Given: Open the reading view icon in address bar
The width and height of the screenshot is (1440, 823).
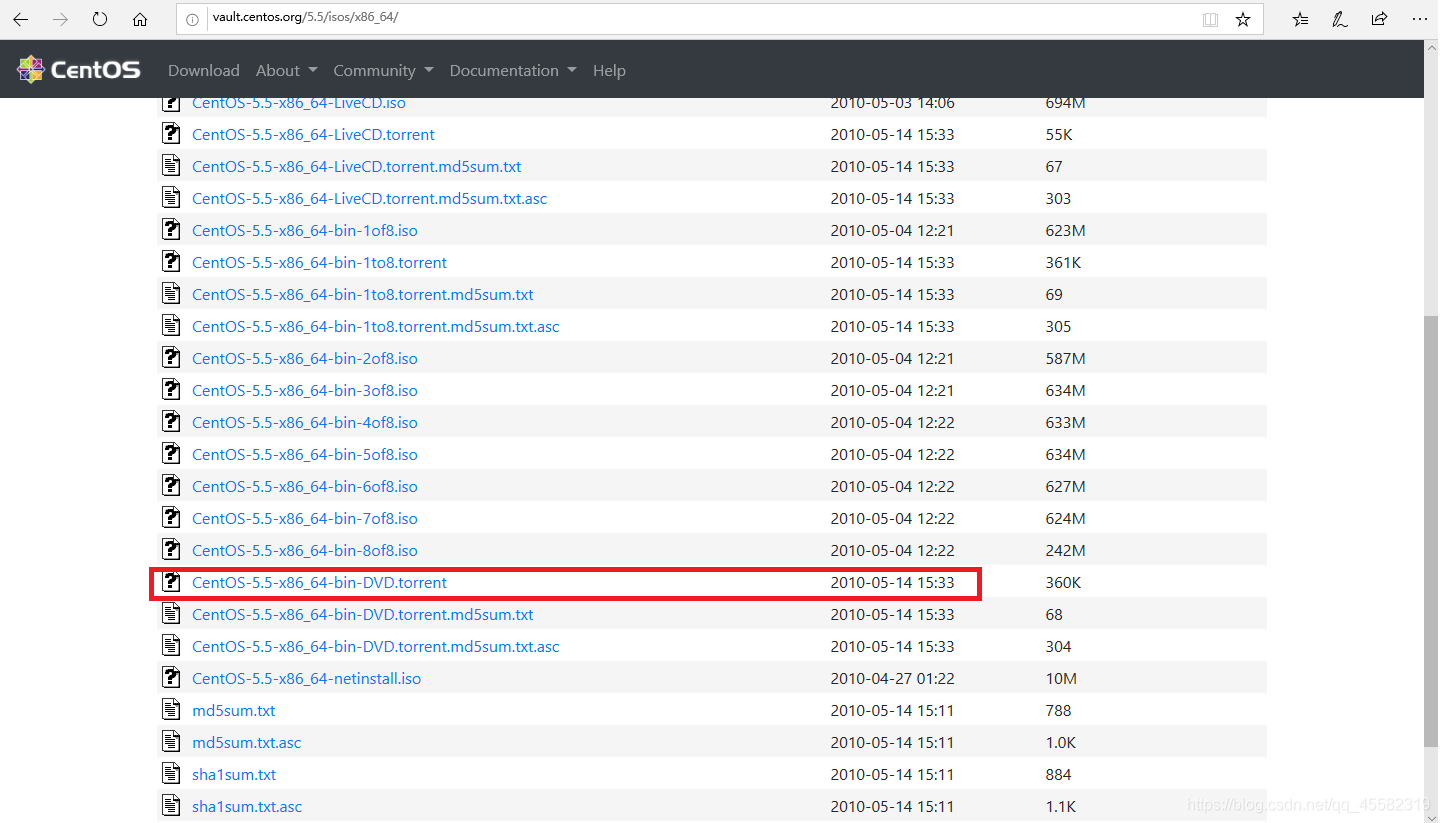Looking at the screenshot, I should (1210, 19).
